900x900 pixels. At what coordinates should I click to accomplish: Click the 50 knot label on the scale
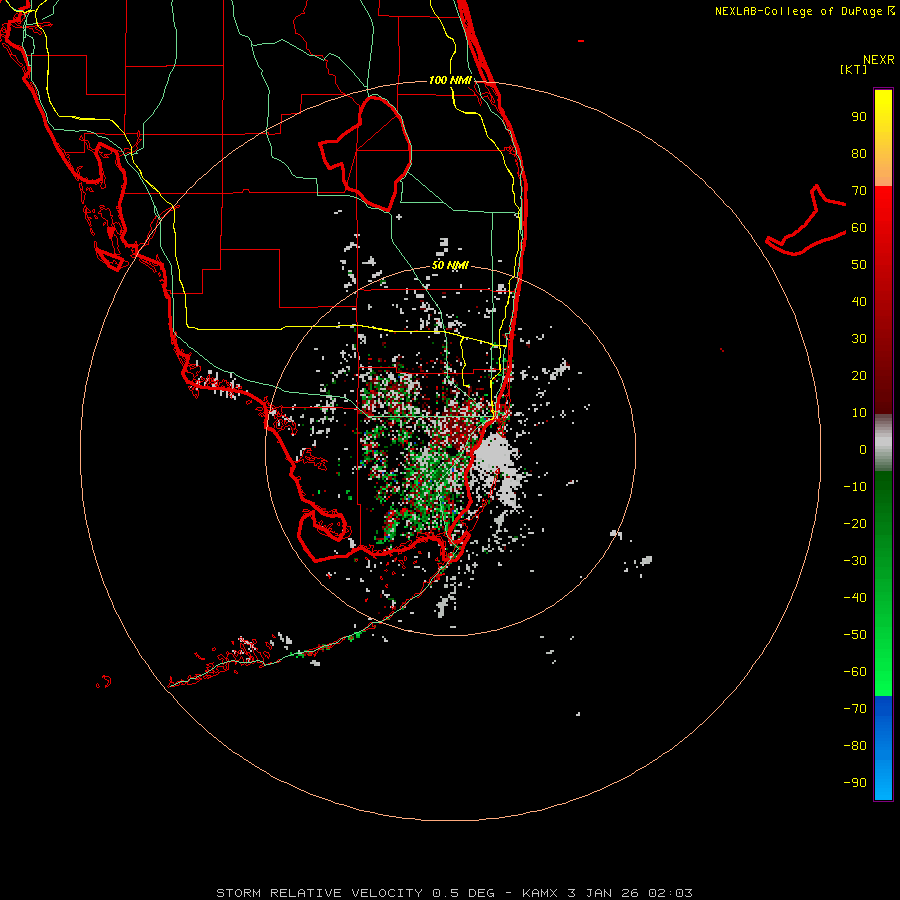(x=859, y=265)
